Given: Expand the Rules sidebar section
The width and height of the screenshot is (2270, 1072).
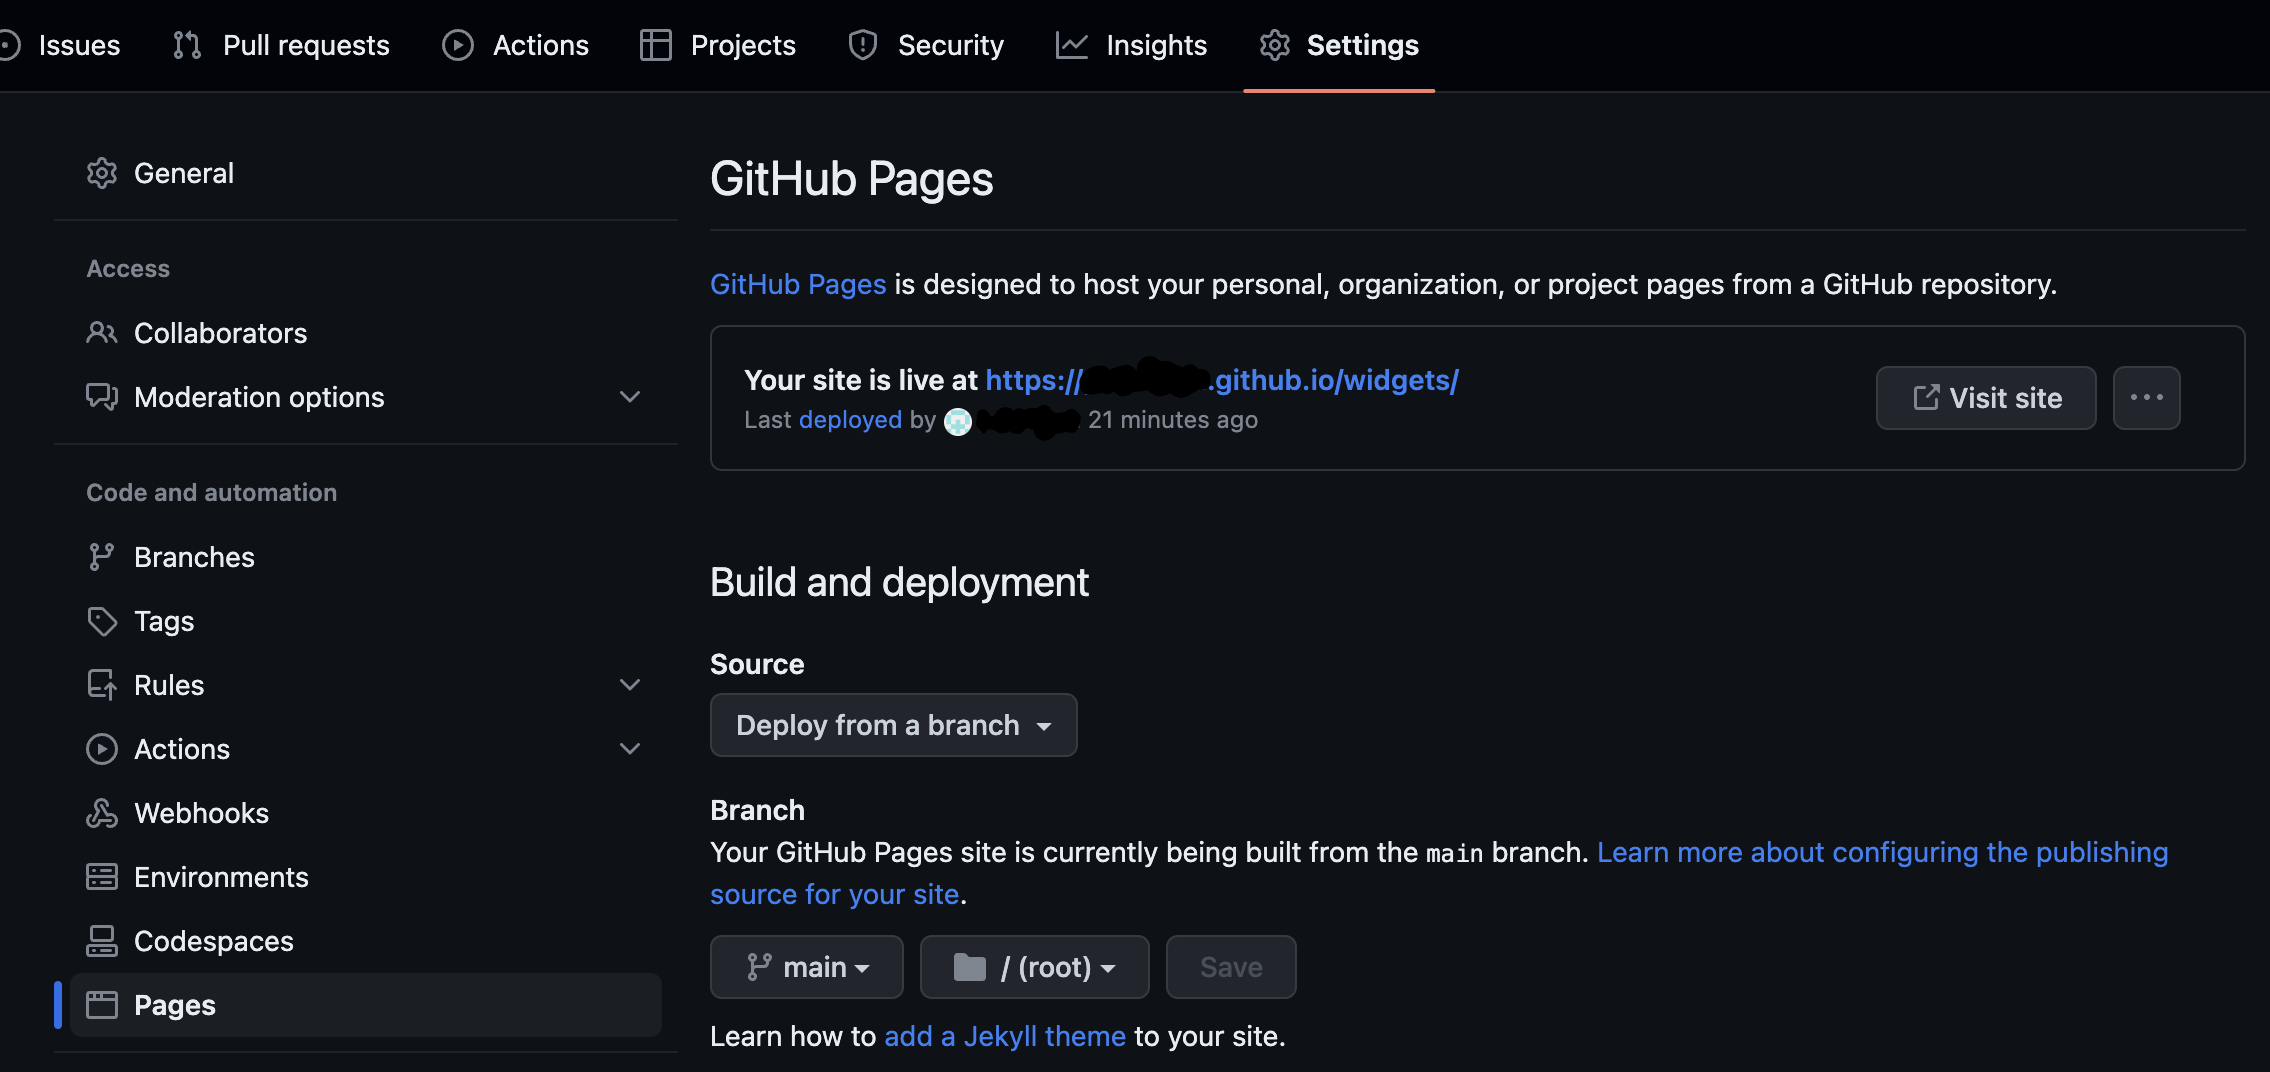Looking at the screenshot, I should (x=630, y=685).
